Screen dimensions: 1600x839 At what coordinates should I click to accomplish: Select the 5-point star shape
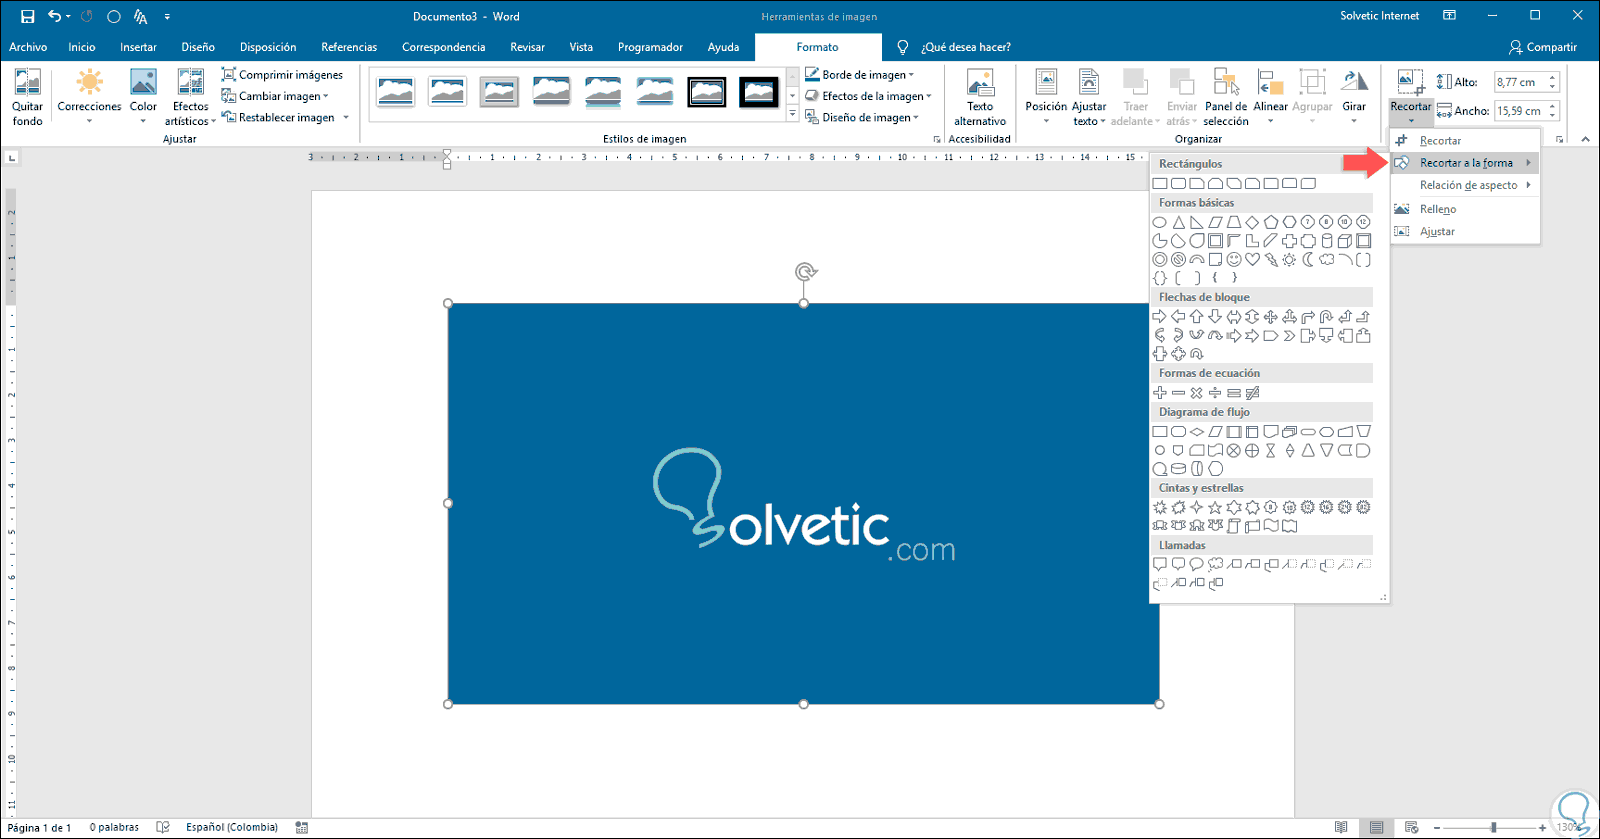click(x=1215, y=508)
